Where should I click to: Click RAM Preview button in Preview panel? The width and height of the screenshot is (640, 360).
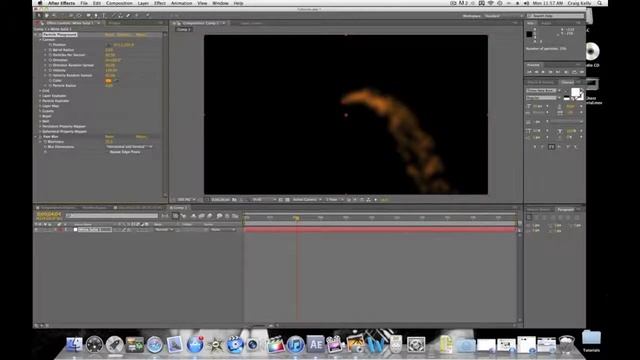[x=582, y=72]
